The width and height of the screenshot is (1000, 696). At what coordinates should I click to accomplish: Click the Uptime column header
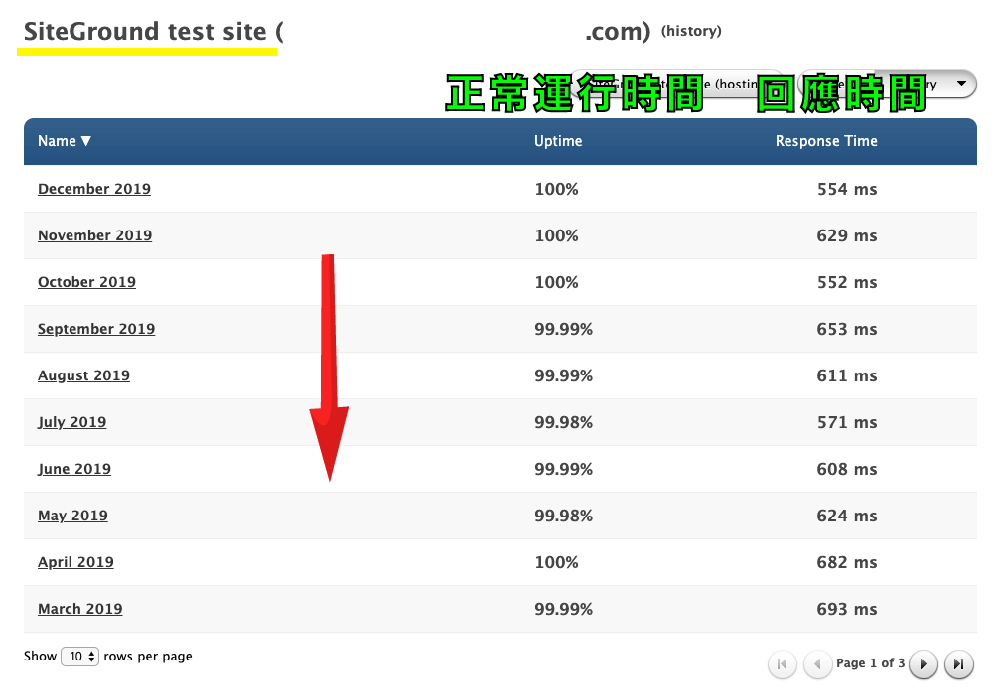click(x=558, y=141)
